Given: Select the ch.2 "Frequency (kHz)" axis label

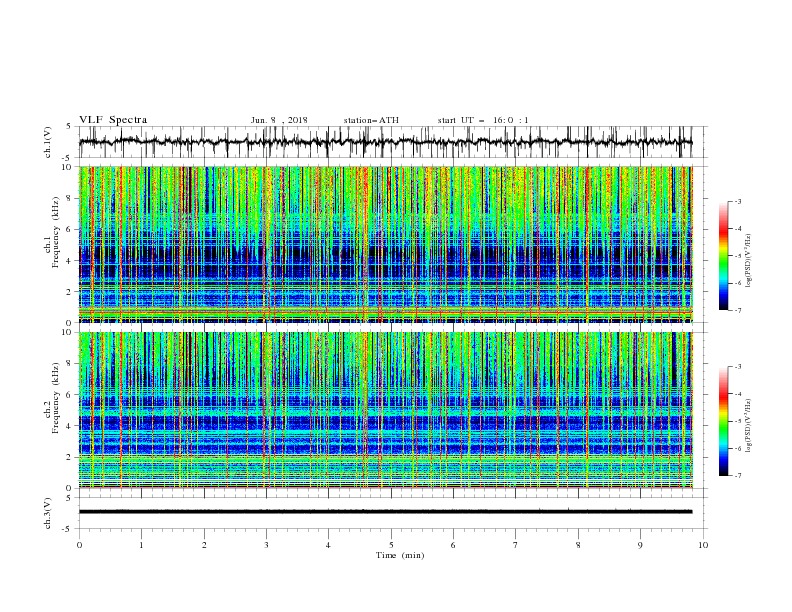Looking at the screenshot, I should point(55,398).
